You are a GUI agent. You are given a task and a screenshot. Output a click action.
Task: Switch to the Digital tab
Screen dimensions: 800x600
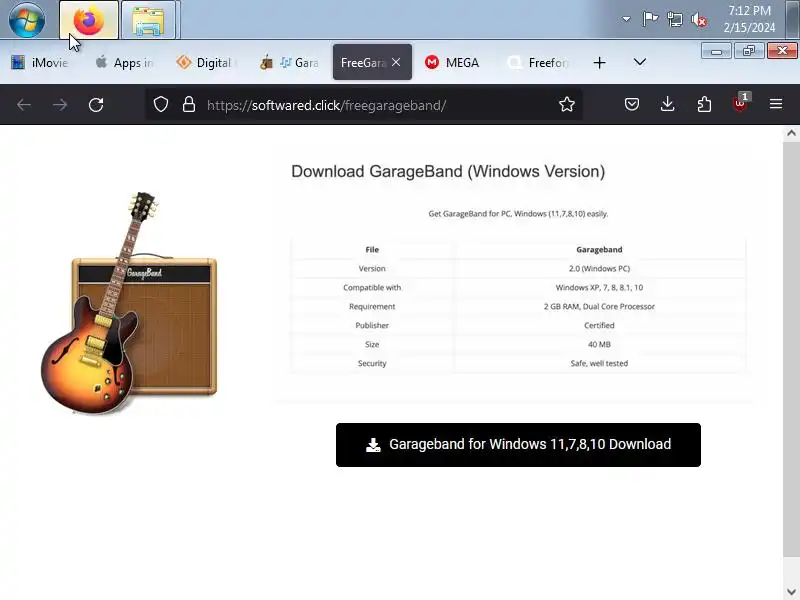pos(207,62)
